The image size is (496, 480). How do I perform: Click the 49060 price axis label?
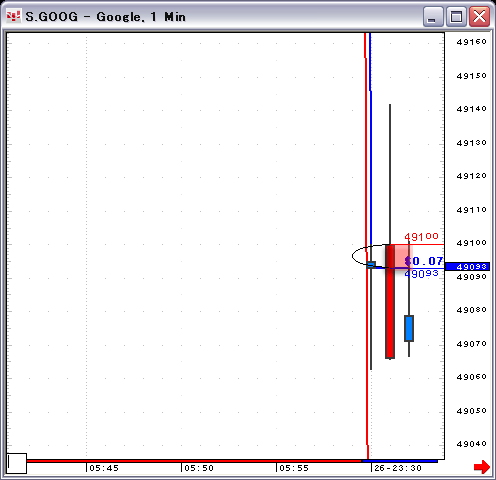(x=472, y=377)
